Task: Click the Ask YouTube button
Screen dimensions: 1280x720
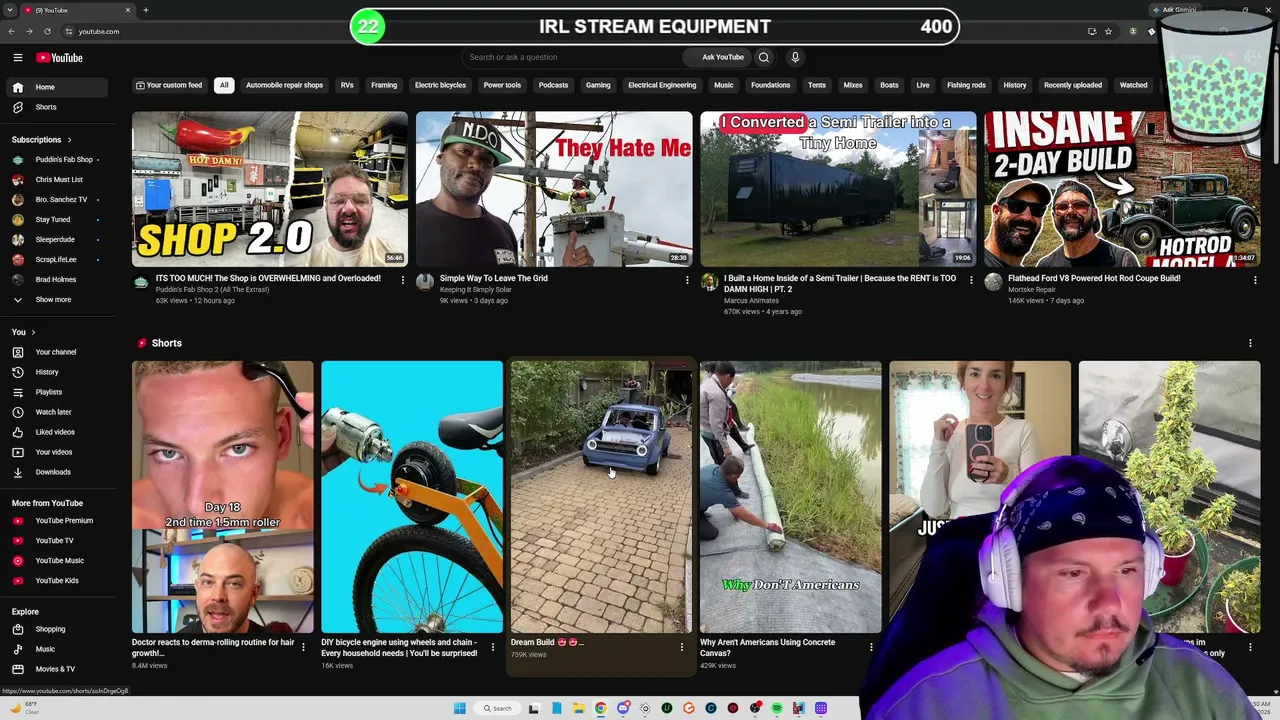Action: [x=716, y=57]
